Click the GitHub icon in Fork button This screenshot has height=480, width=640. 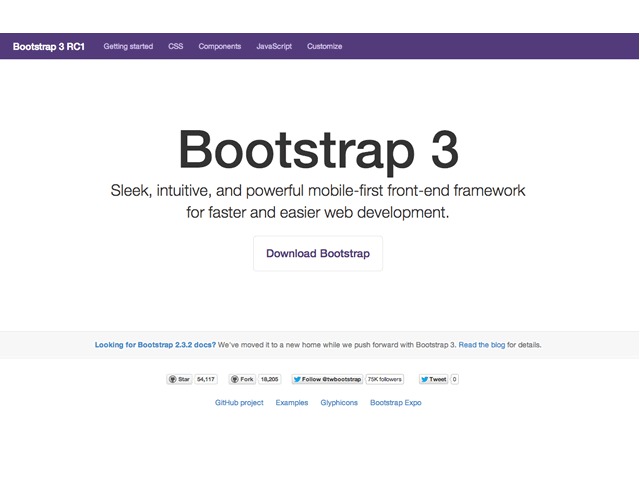coord(234,379)
